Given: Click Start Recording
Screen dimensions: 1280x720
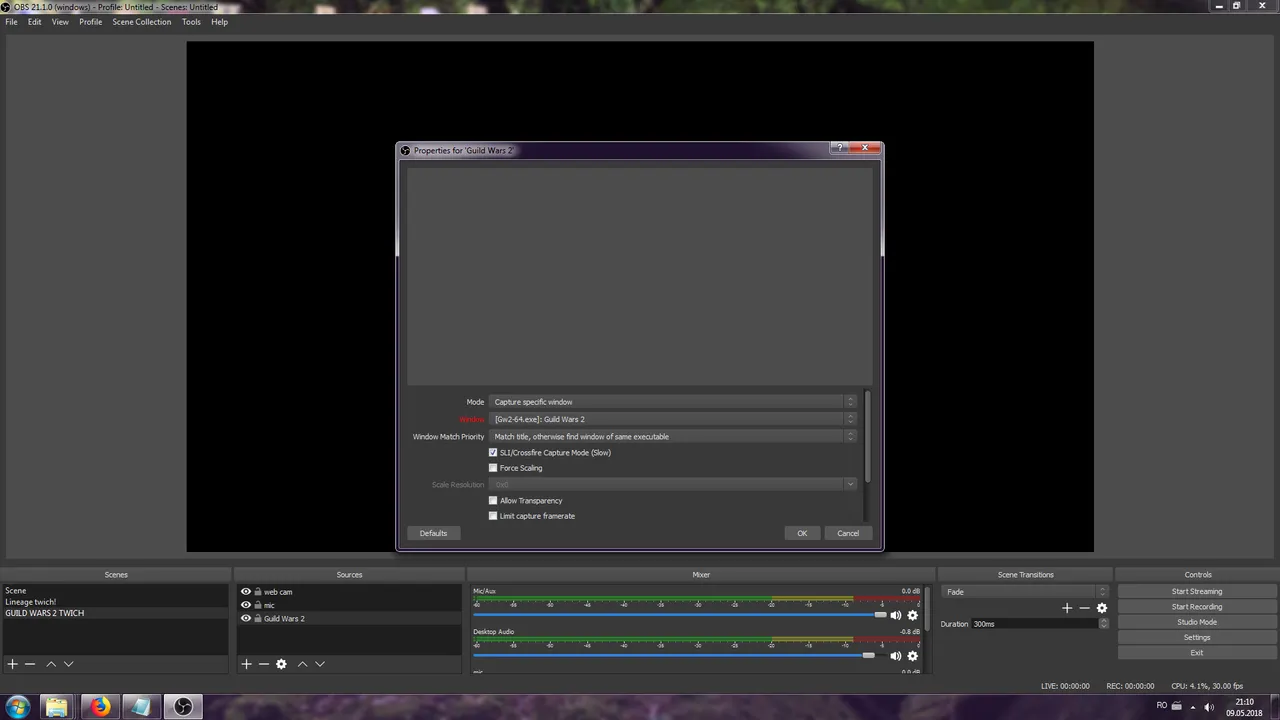Looking at the screenshot, I should [1197, 607].
